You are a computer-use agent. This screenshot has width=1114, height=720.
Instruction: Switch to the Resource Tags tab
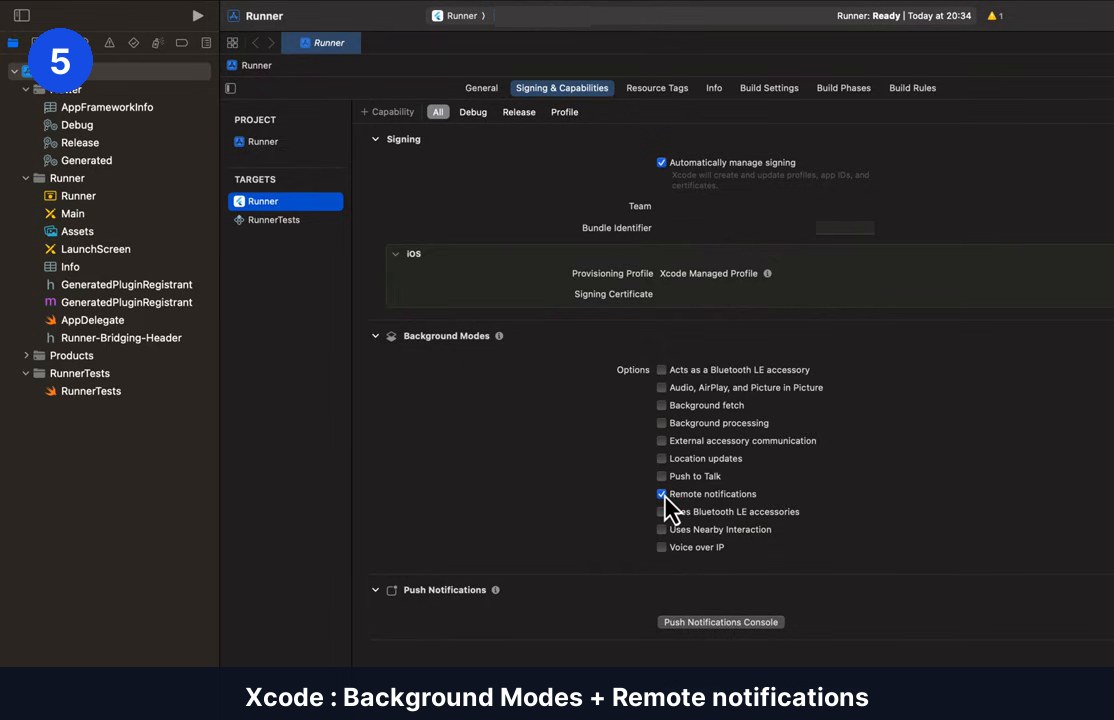[656, 88]
